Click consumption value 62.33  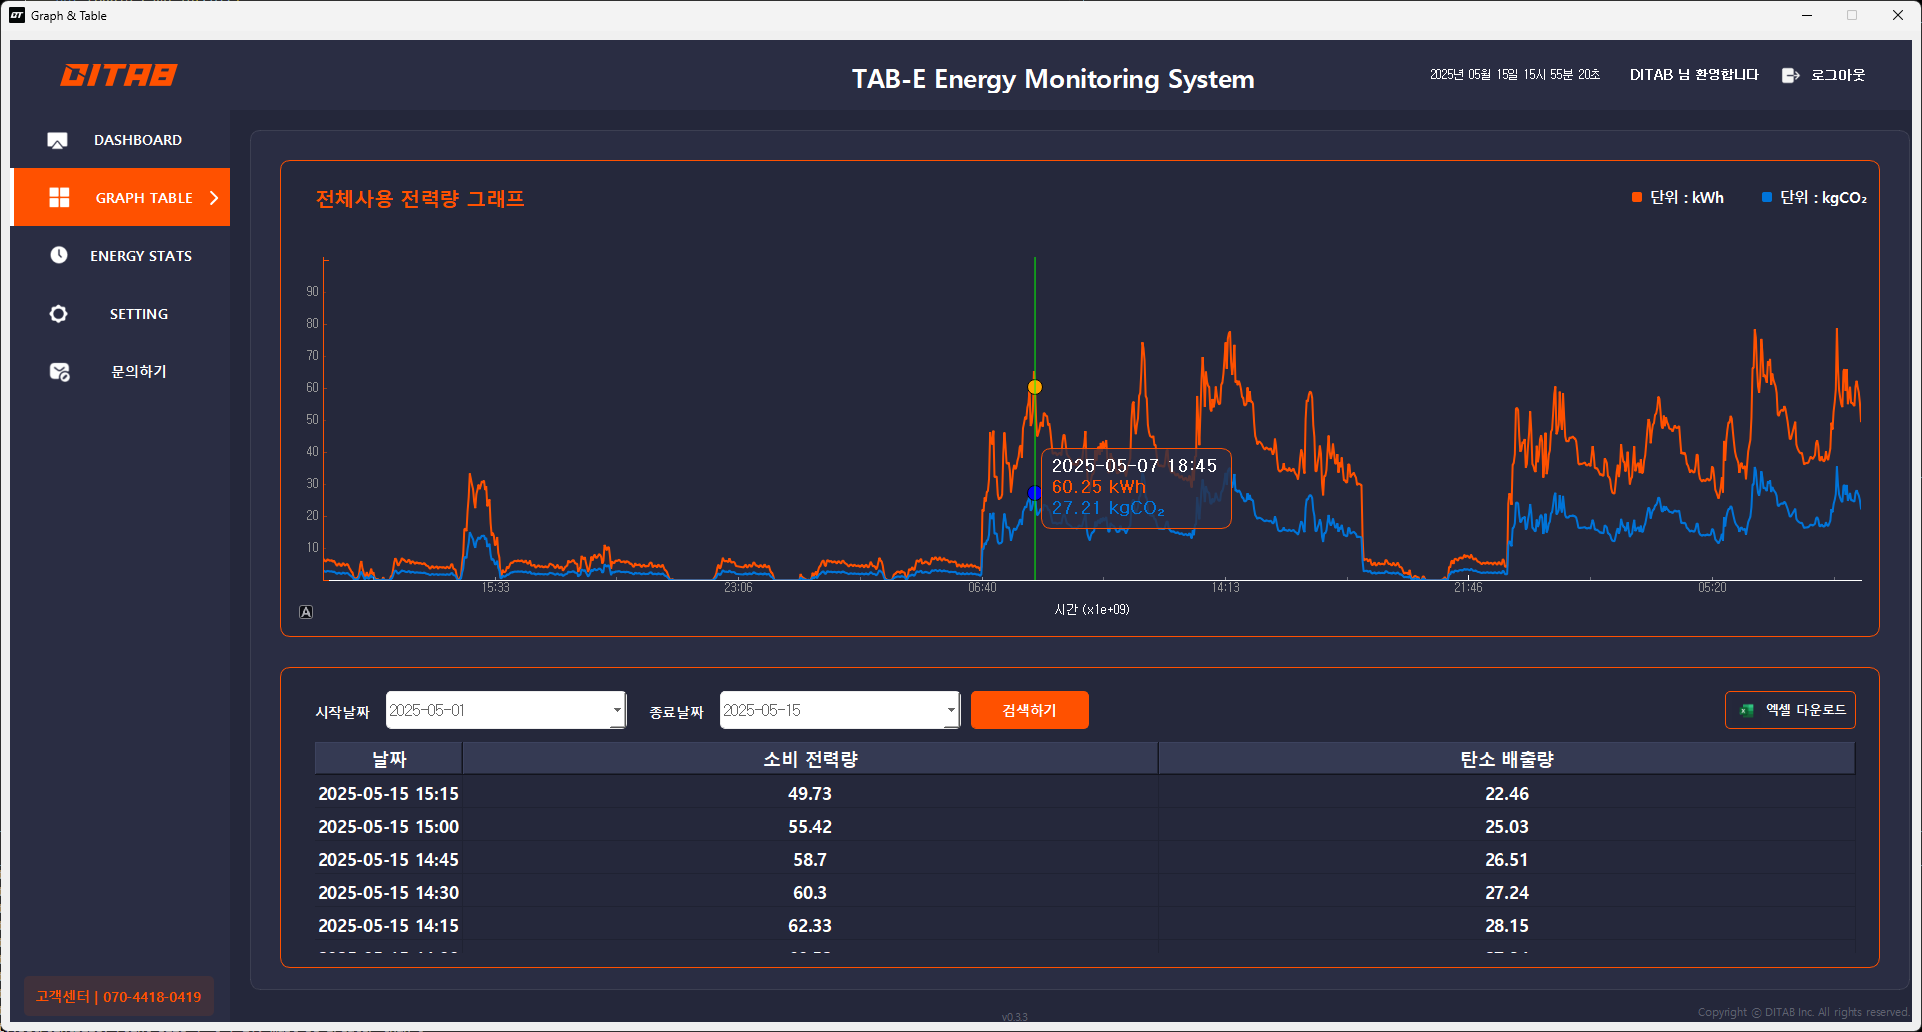click(810, 925)
